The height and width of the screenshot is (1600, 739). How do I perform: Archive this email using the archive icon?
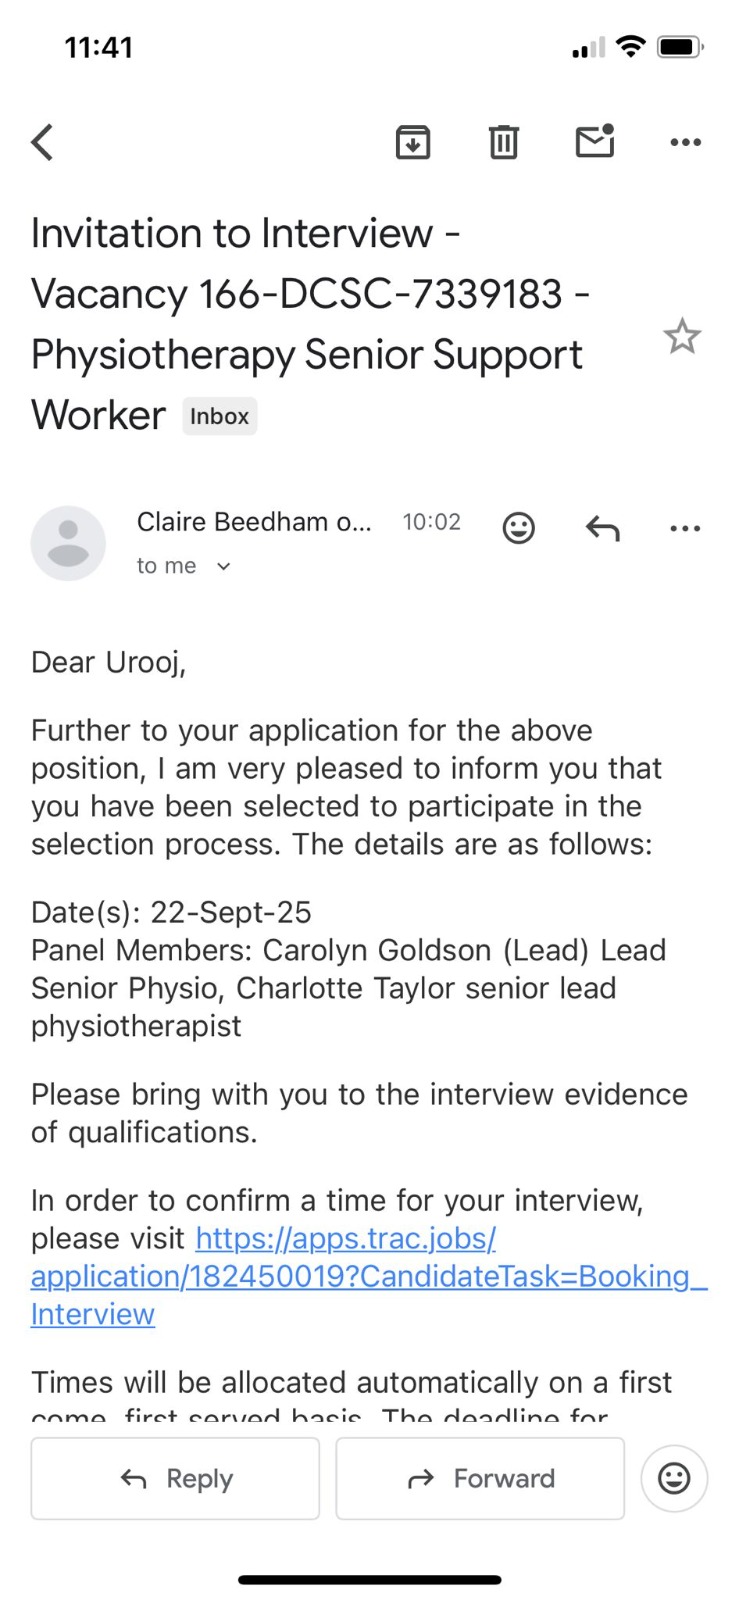click(413, 142)
